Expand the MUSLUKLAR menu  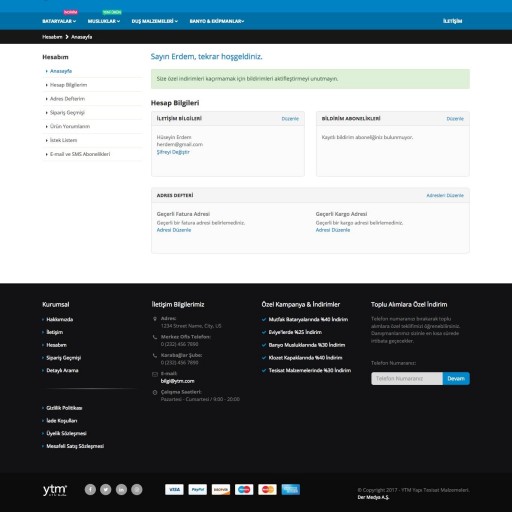tap(104, 21)
